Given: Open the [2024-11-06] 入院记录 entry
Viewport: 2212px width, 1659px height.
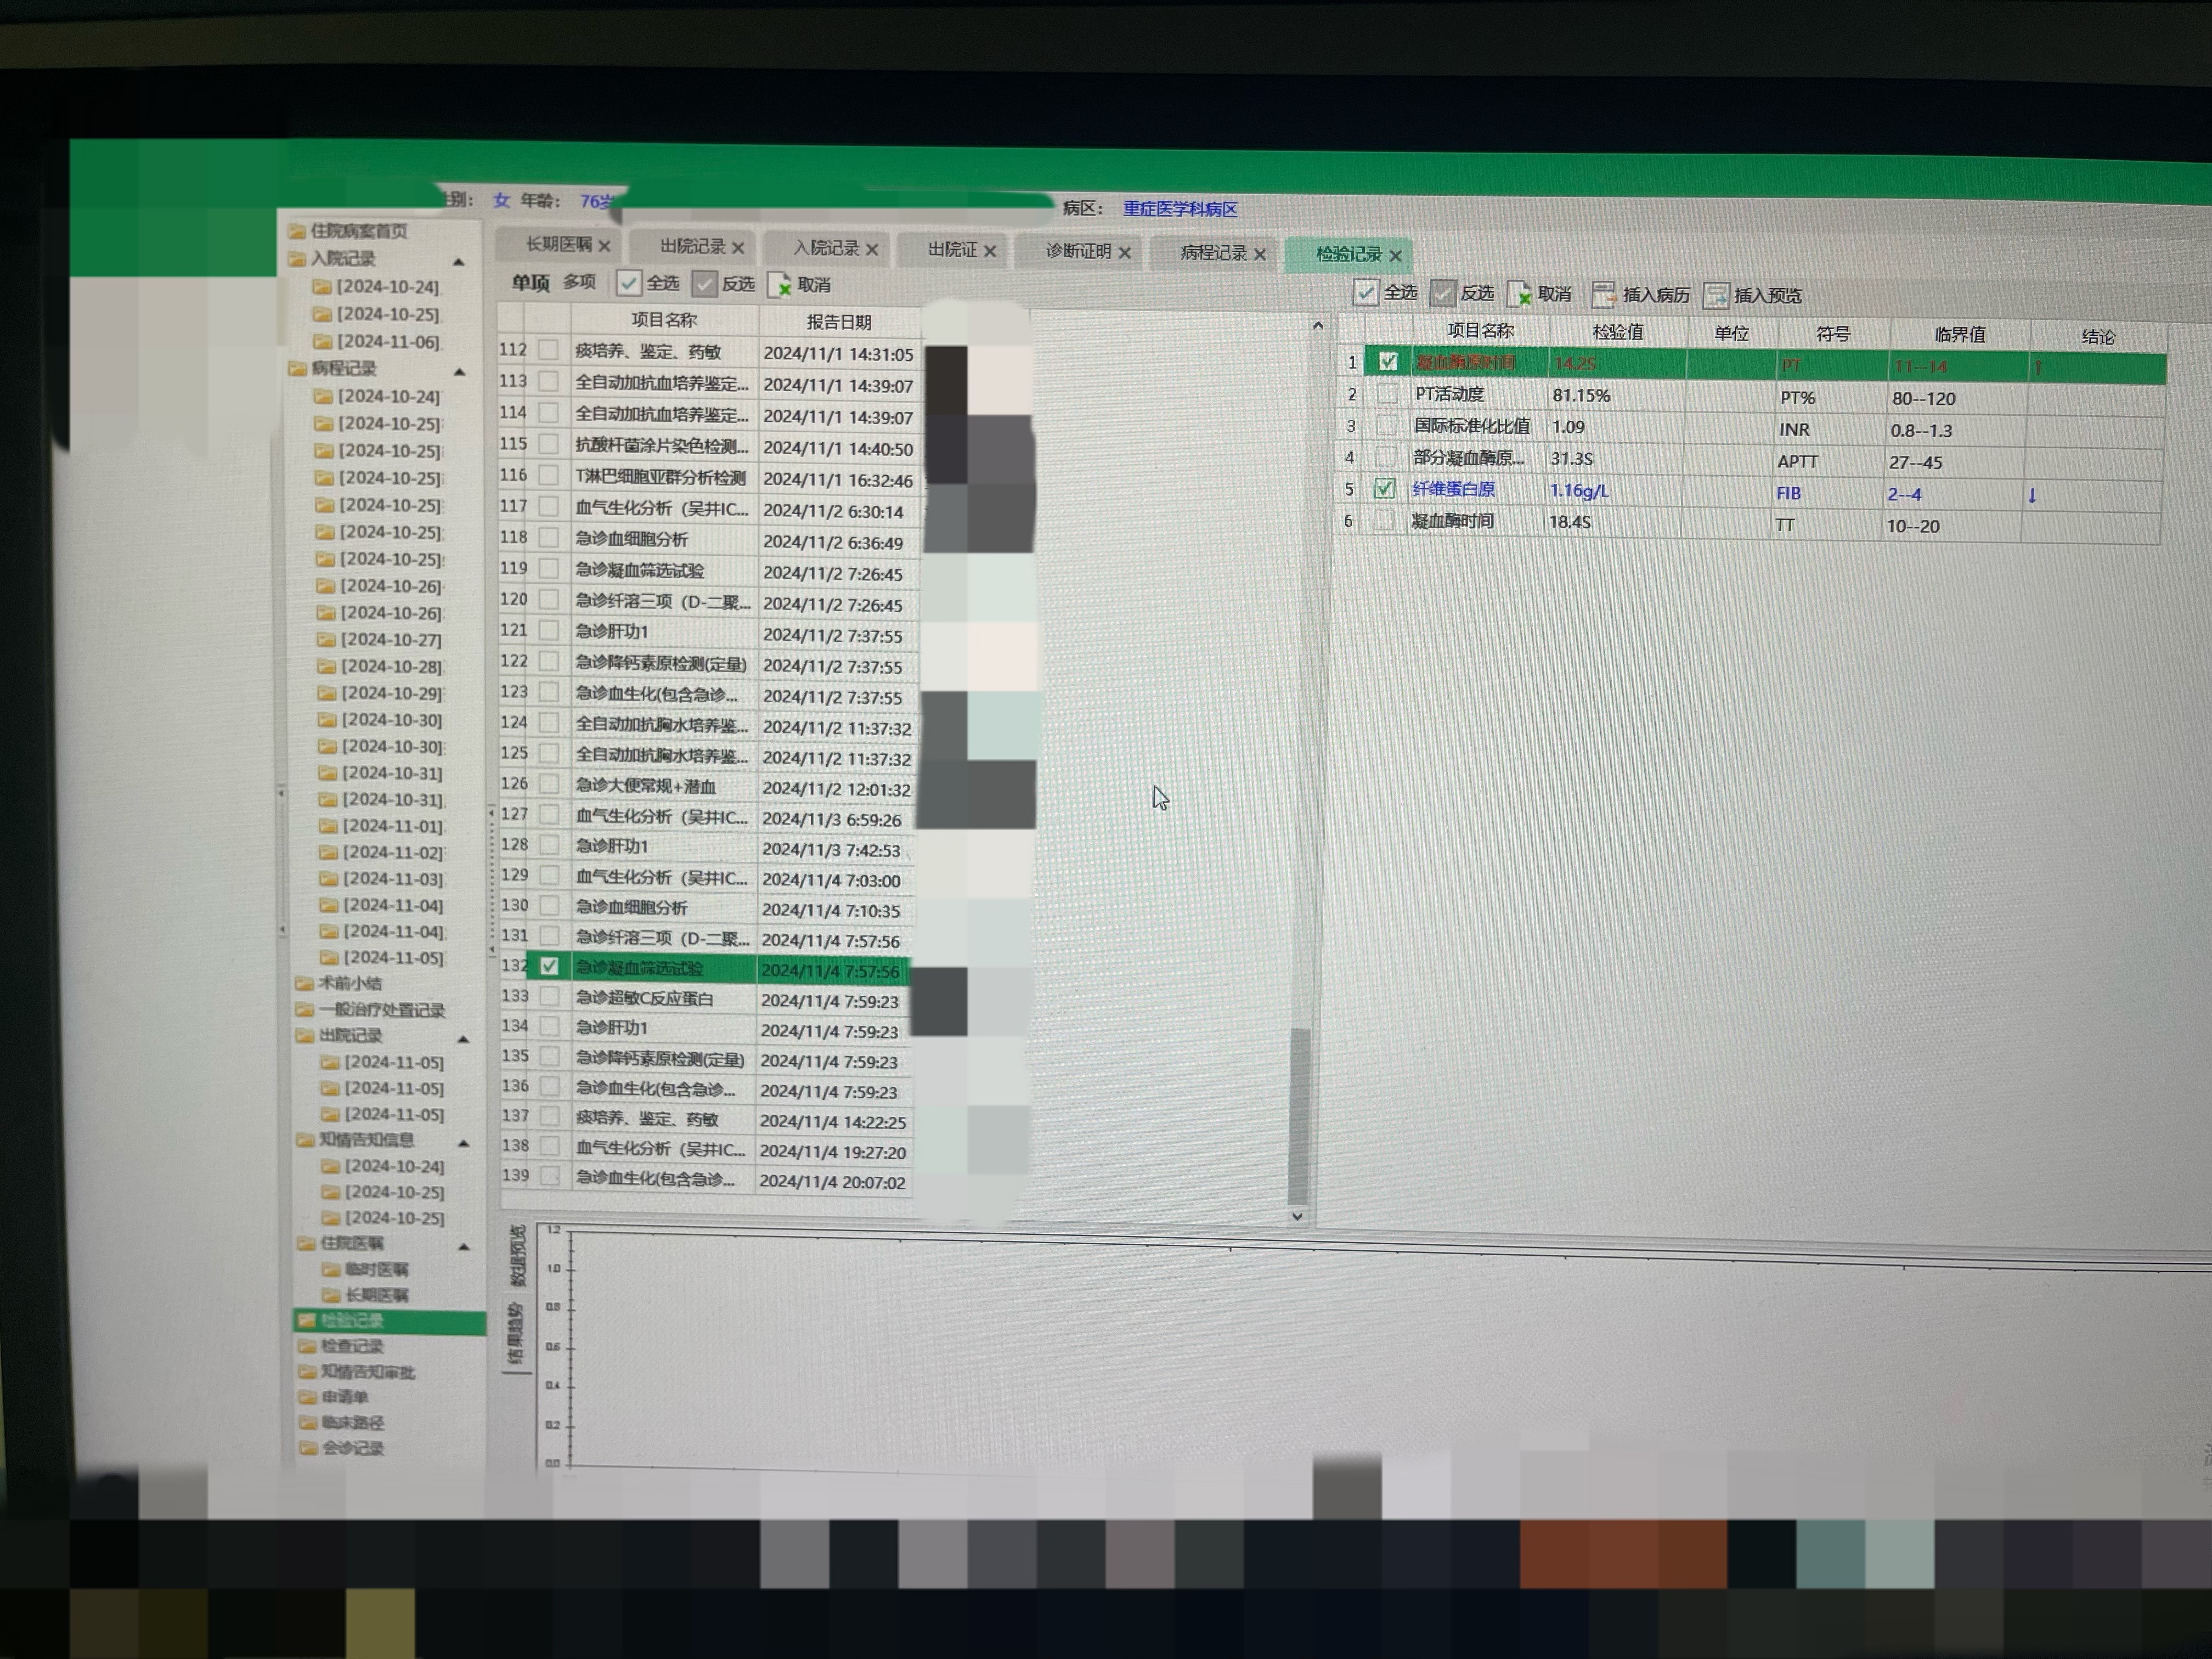Looking at the screenshot, I should [388, 342].
